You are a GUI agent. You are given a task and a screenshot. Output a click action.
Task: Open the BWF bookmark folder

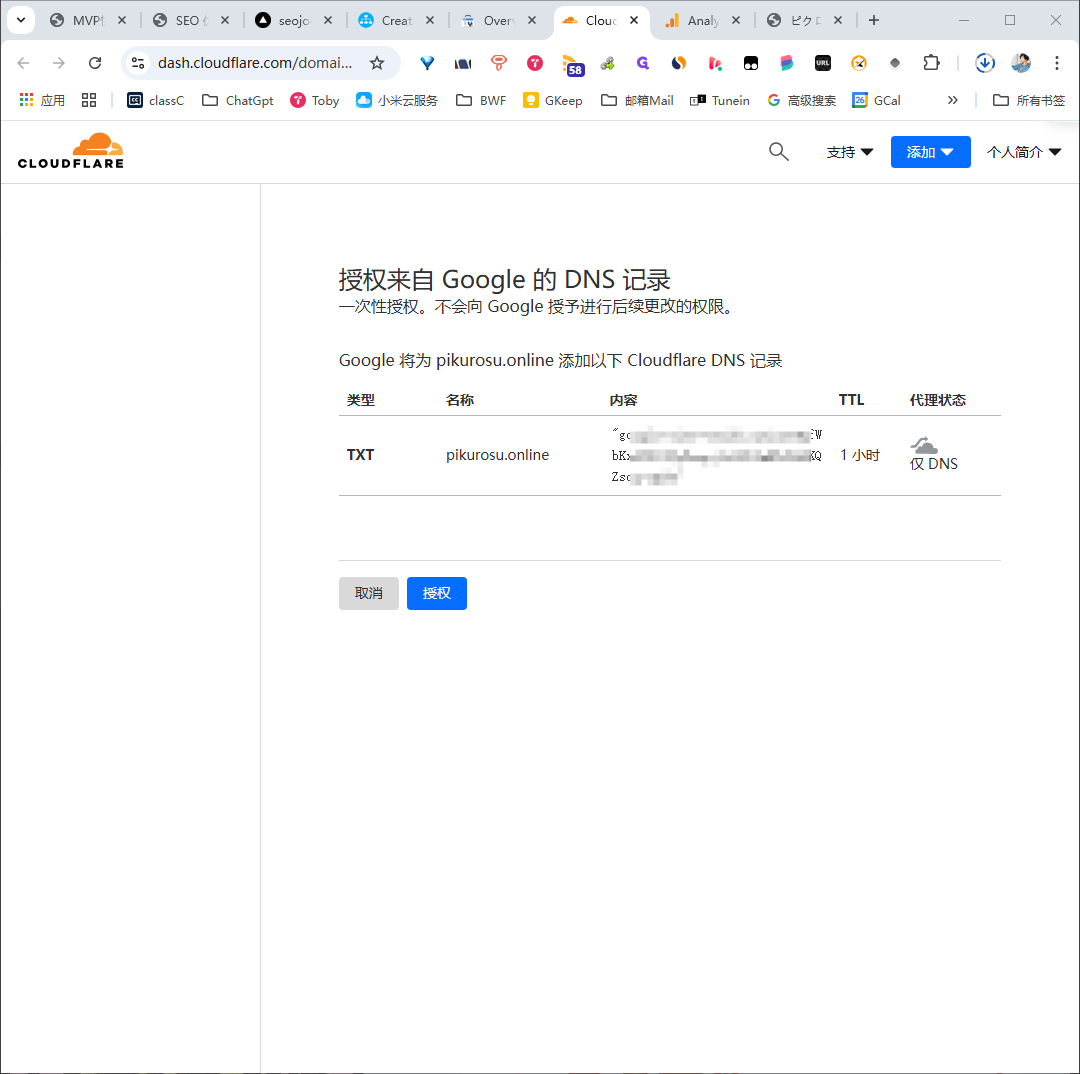[481, 101]
